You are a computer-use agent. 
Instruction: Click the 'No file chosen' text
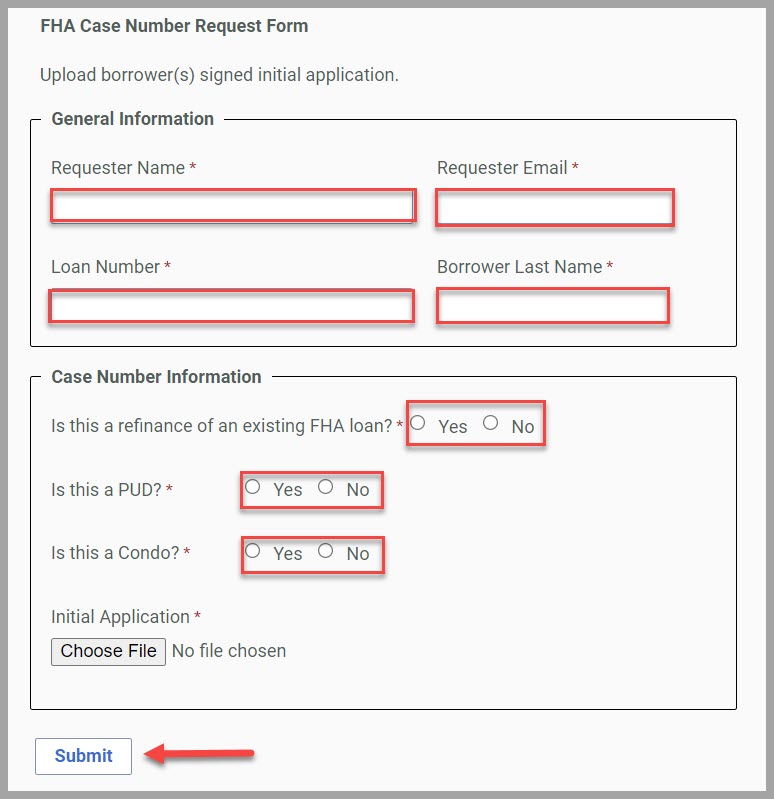click(229, 651)
